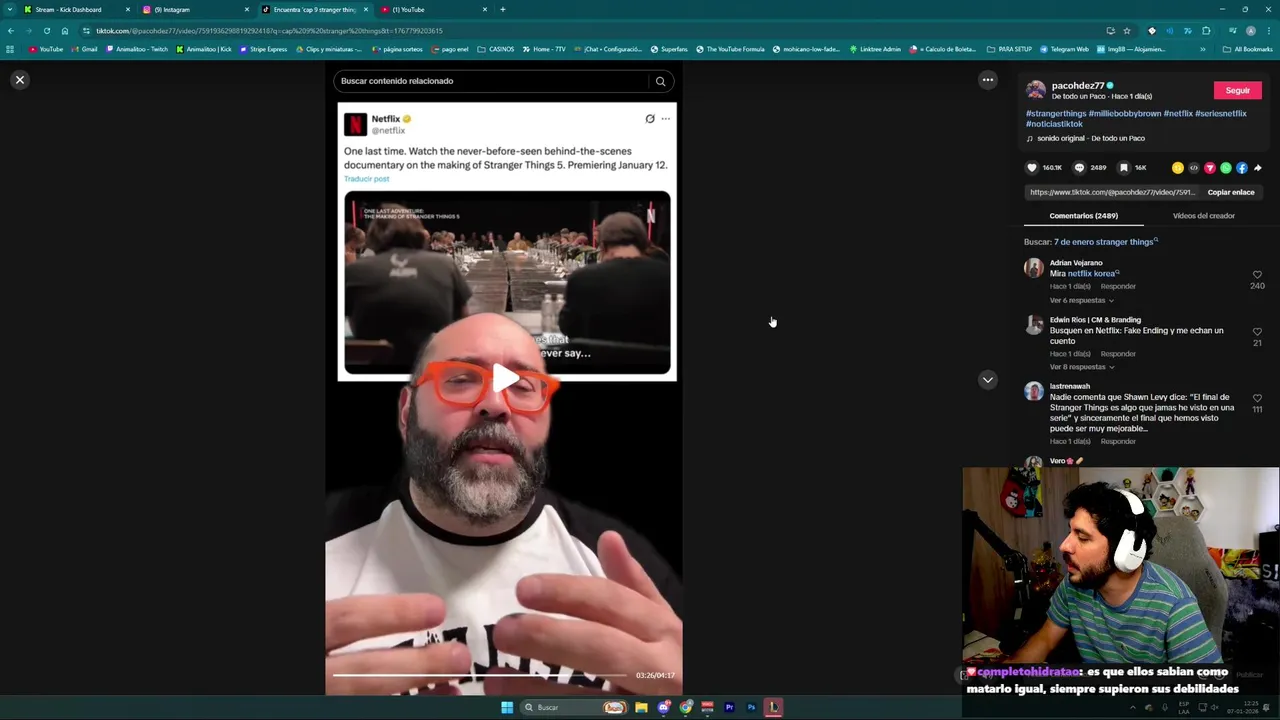
Task: Like Adrian Vejarano's comment
Action: [x=1257, y=275]
